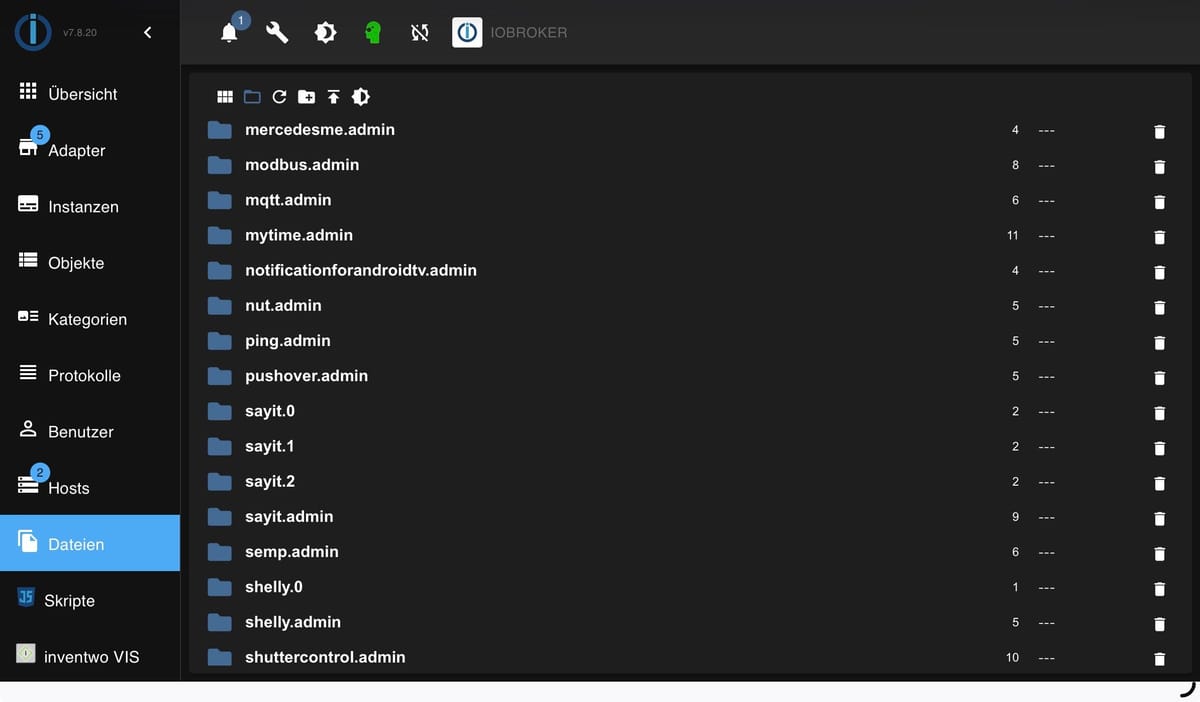Delete the pushover.admin folder
The image size is (1200, 702).
(1159, 377)
